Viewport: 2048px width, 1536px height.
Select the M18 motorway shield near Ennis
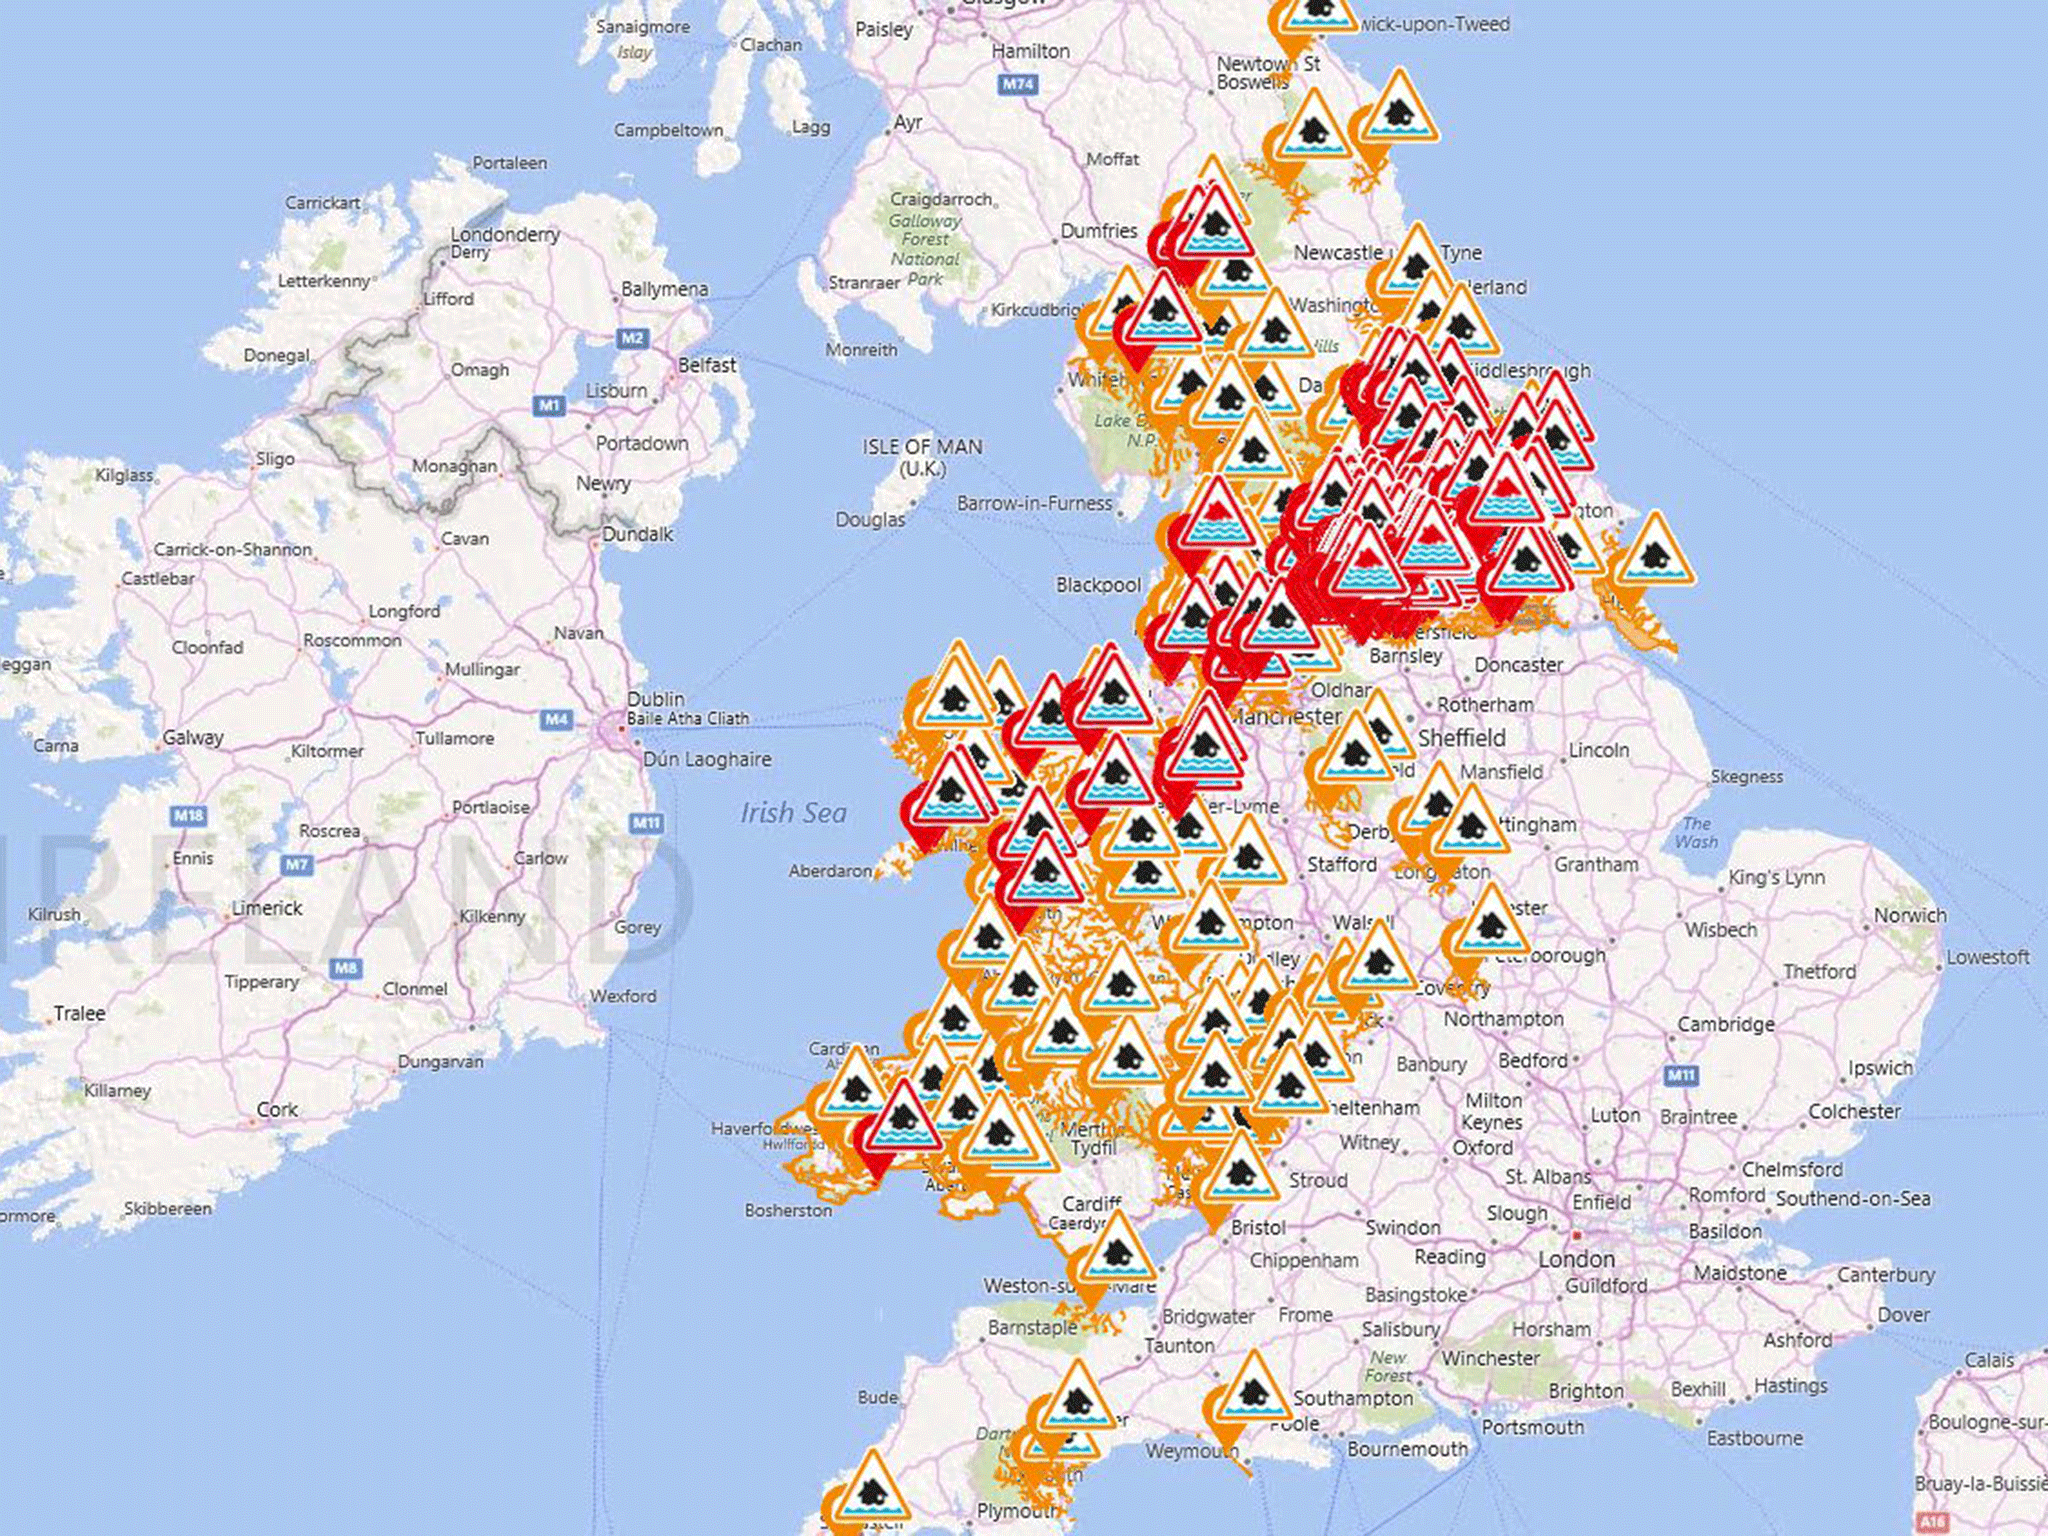click(188, 815)
